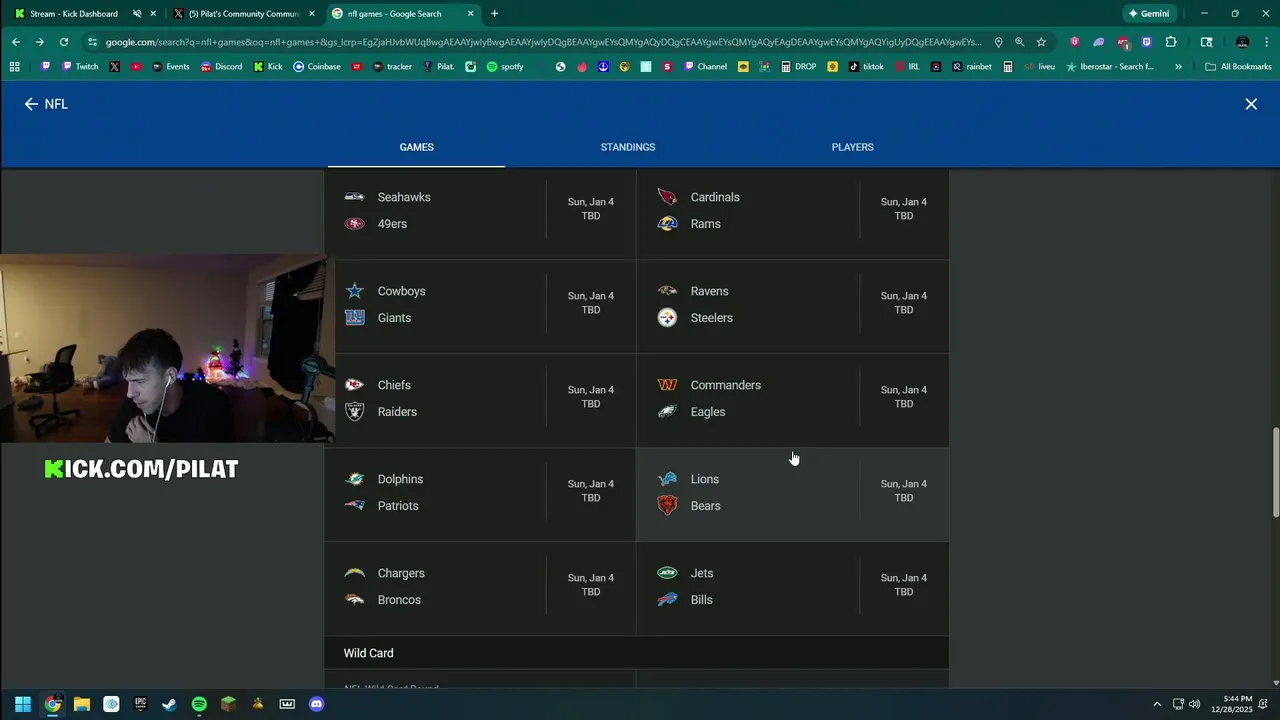Open Spotify from the taskbar
This screenshot has width=1280, height=720.
click(199, 704)
